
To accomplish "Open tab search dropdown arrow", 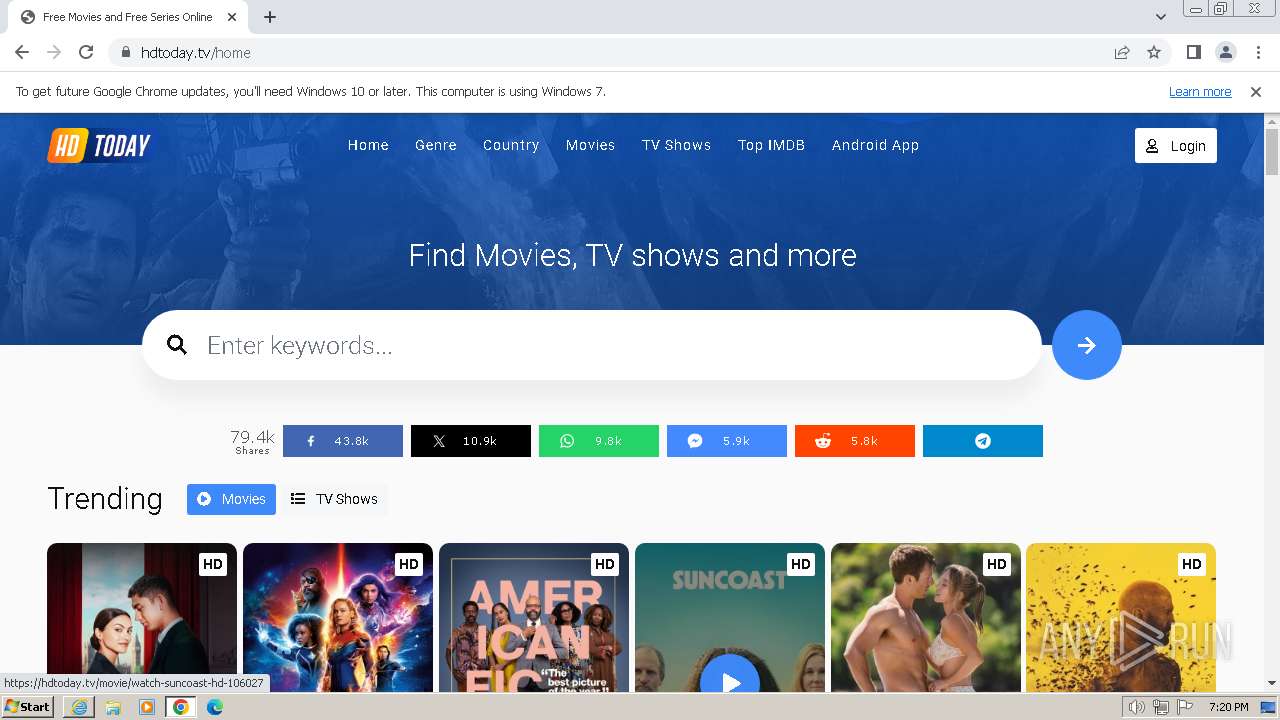I will coord(1160,17).
